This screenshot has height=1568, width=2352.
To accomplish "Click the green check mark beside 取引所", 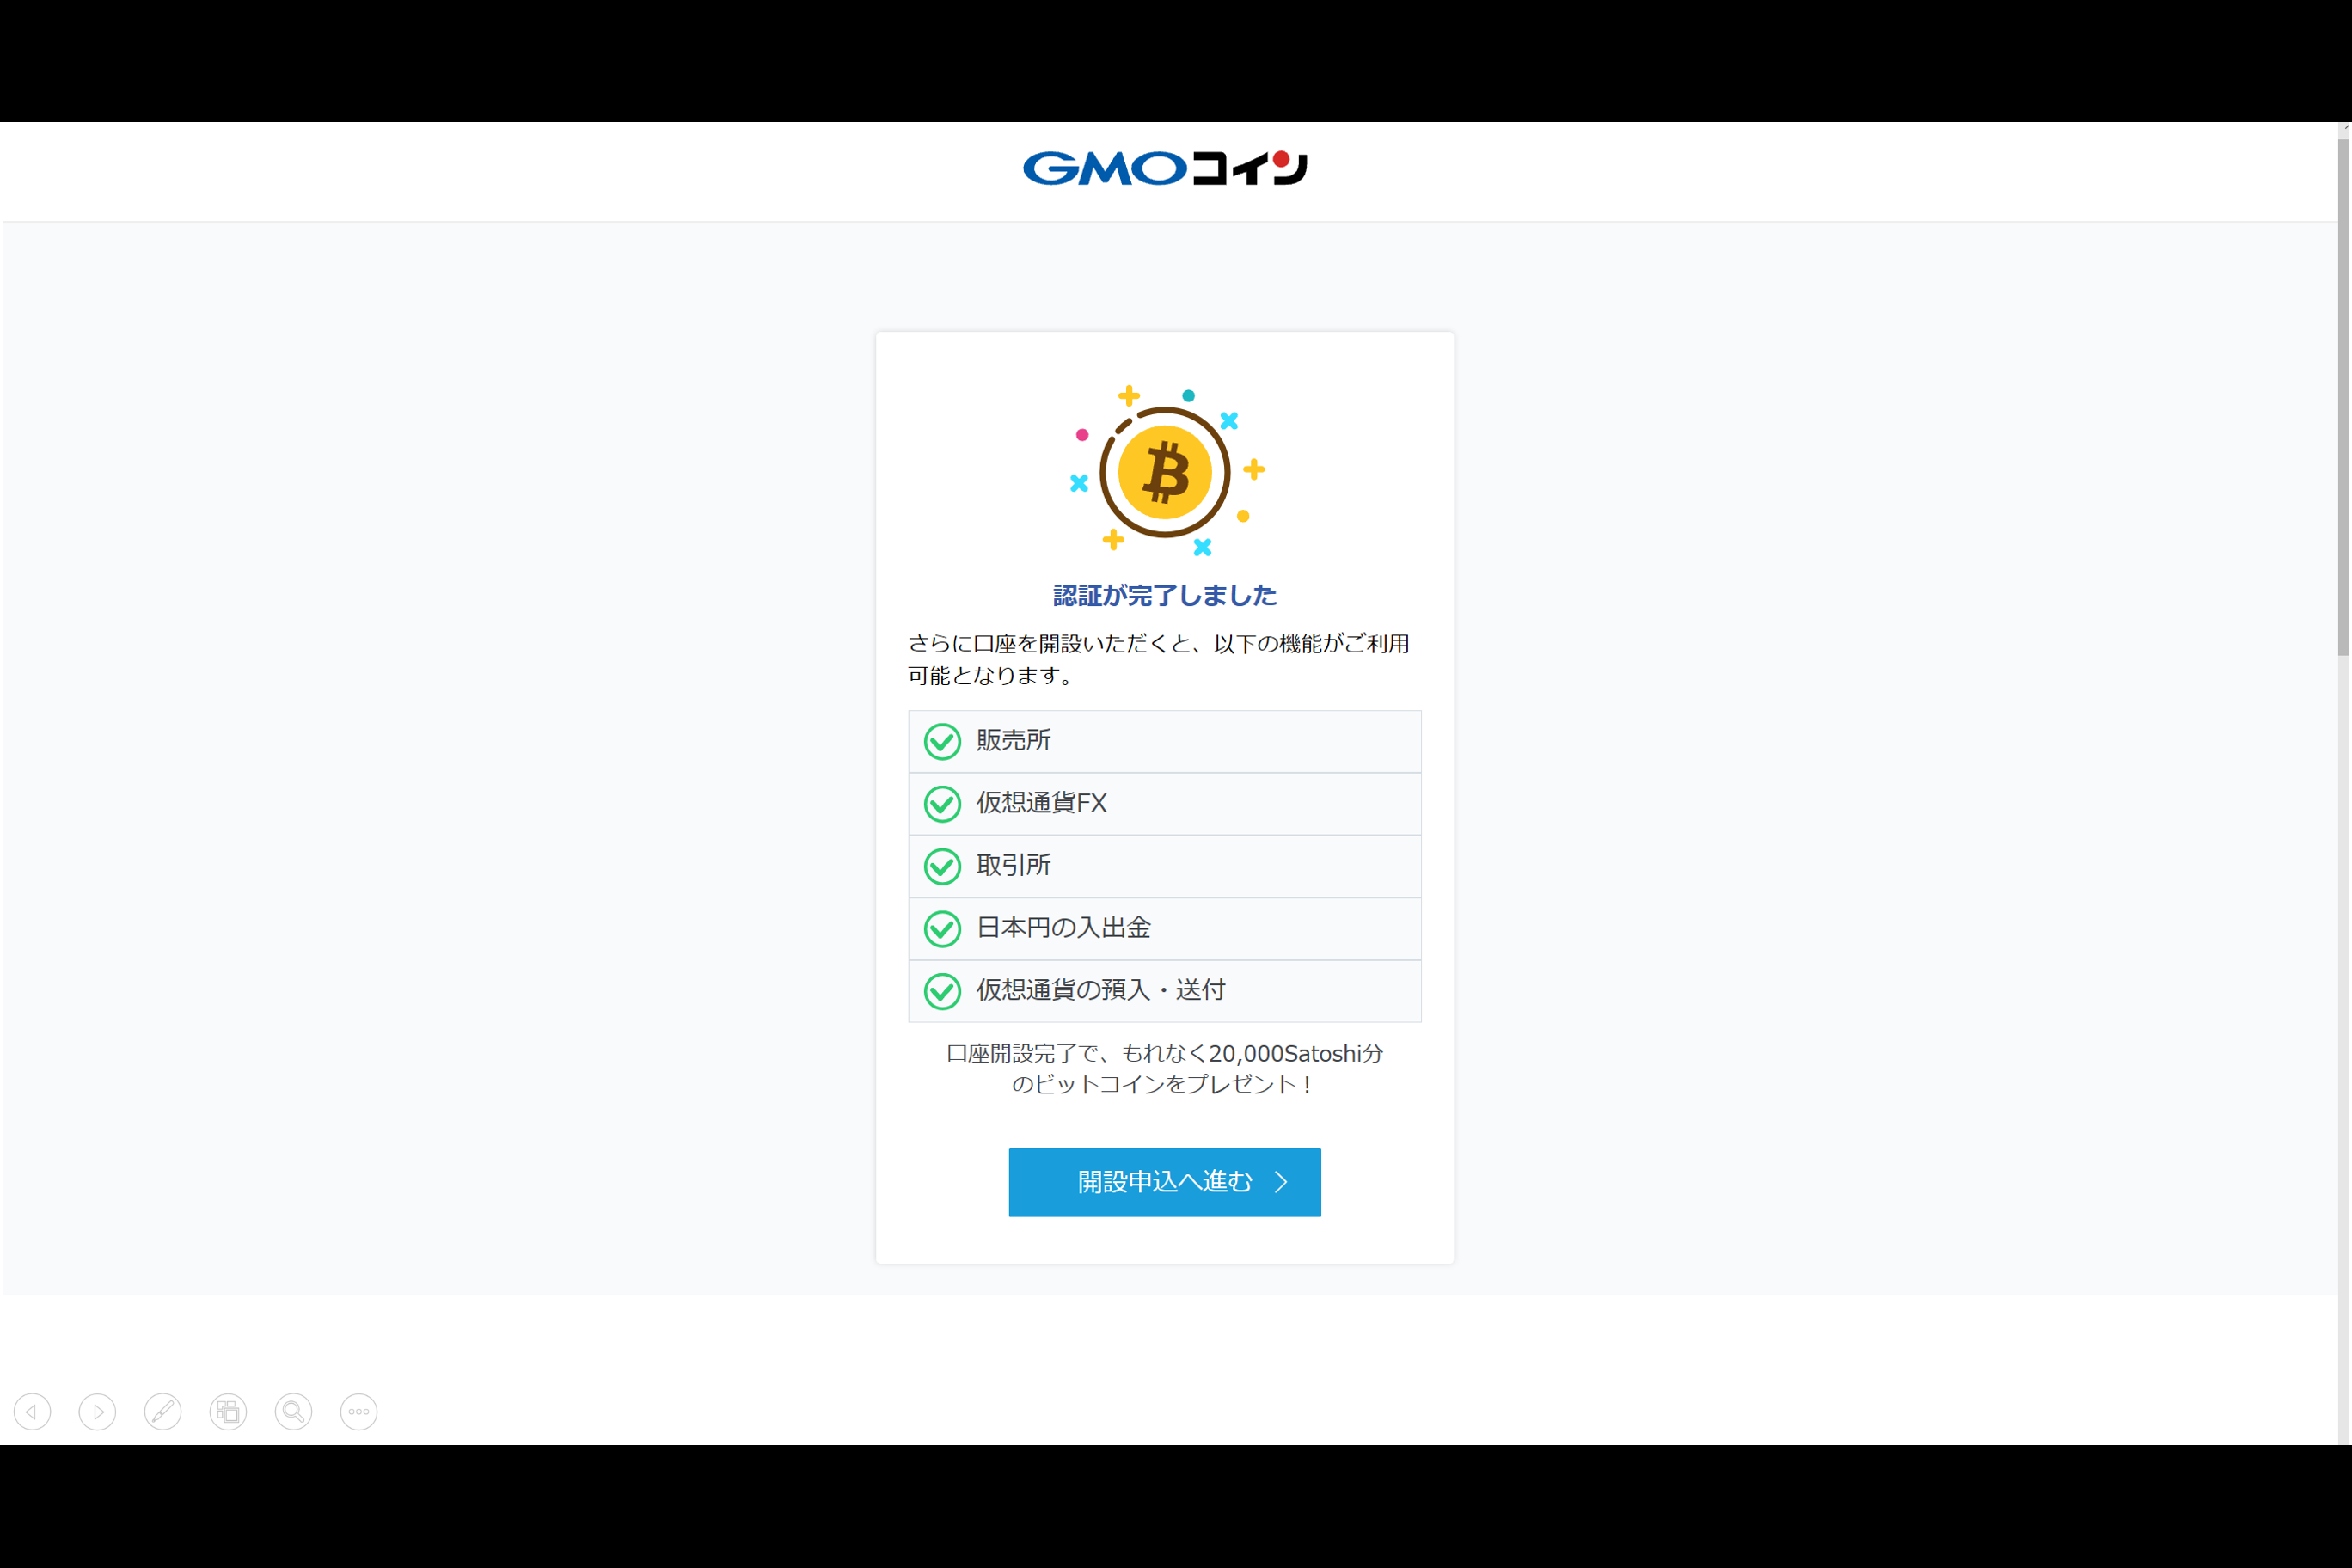I will point(942,866).
